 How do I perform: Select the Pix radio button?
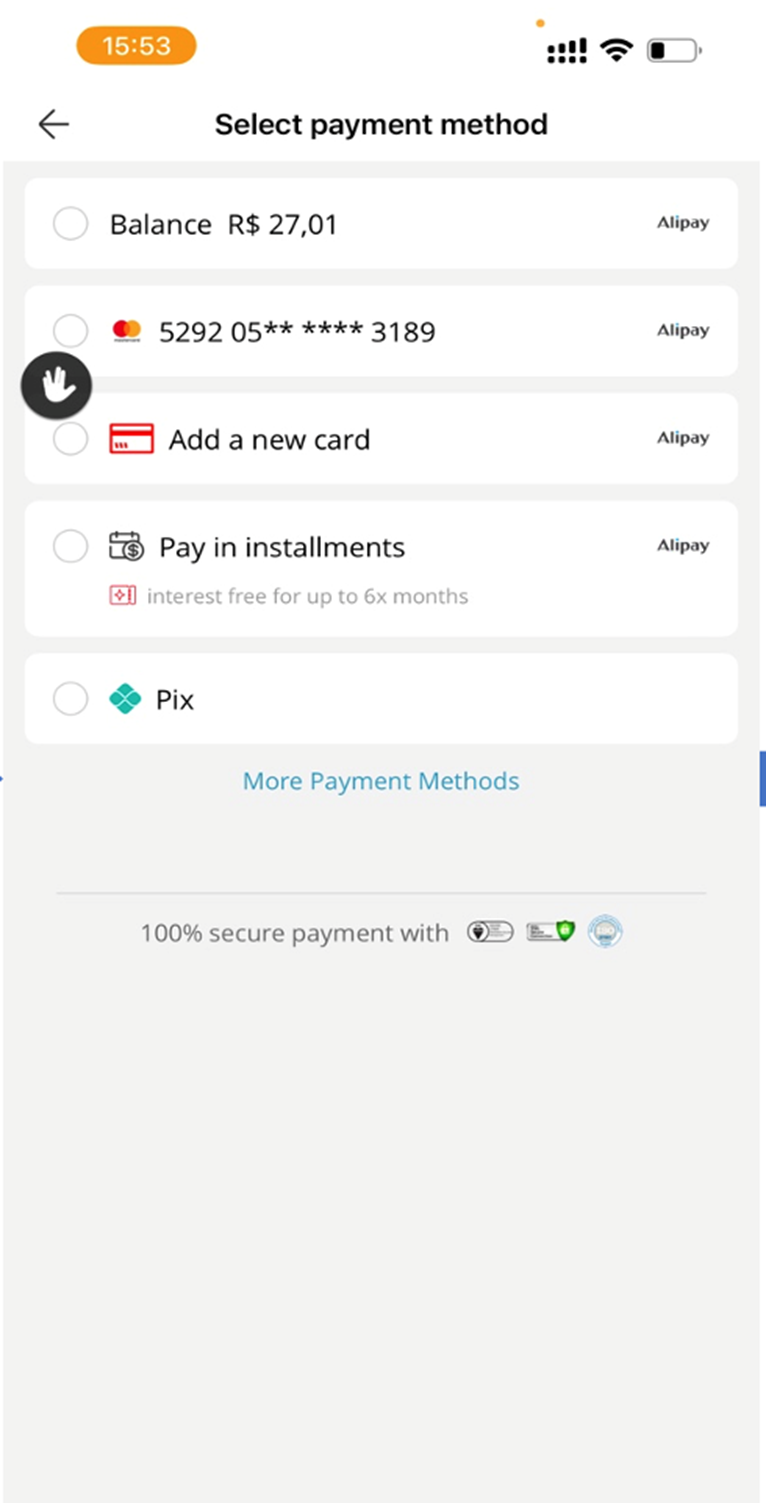[x=70, y=699]
